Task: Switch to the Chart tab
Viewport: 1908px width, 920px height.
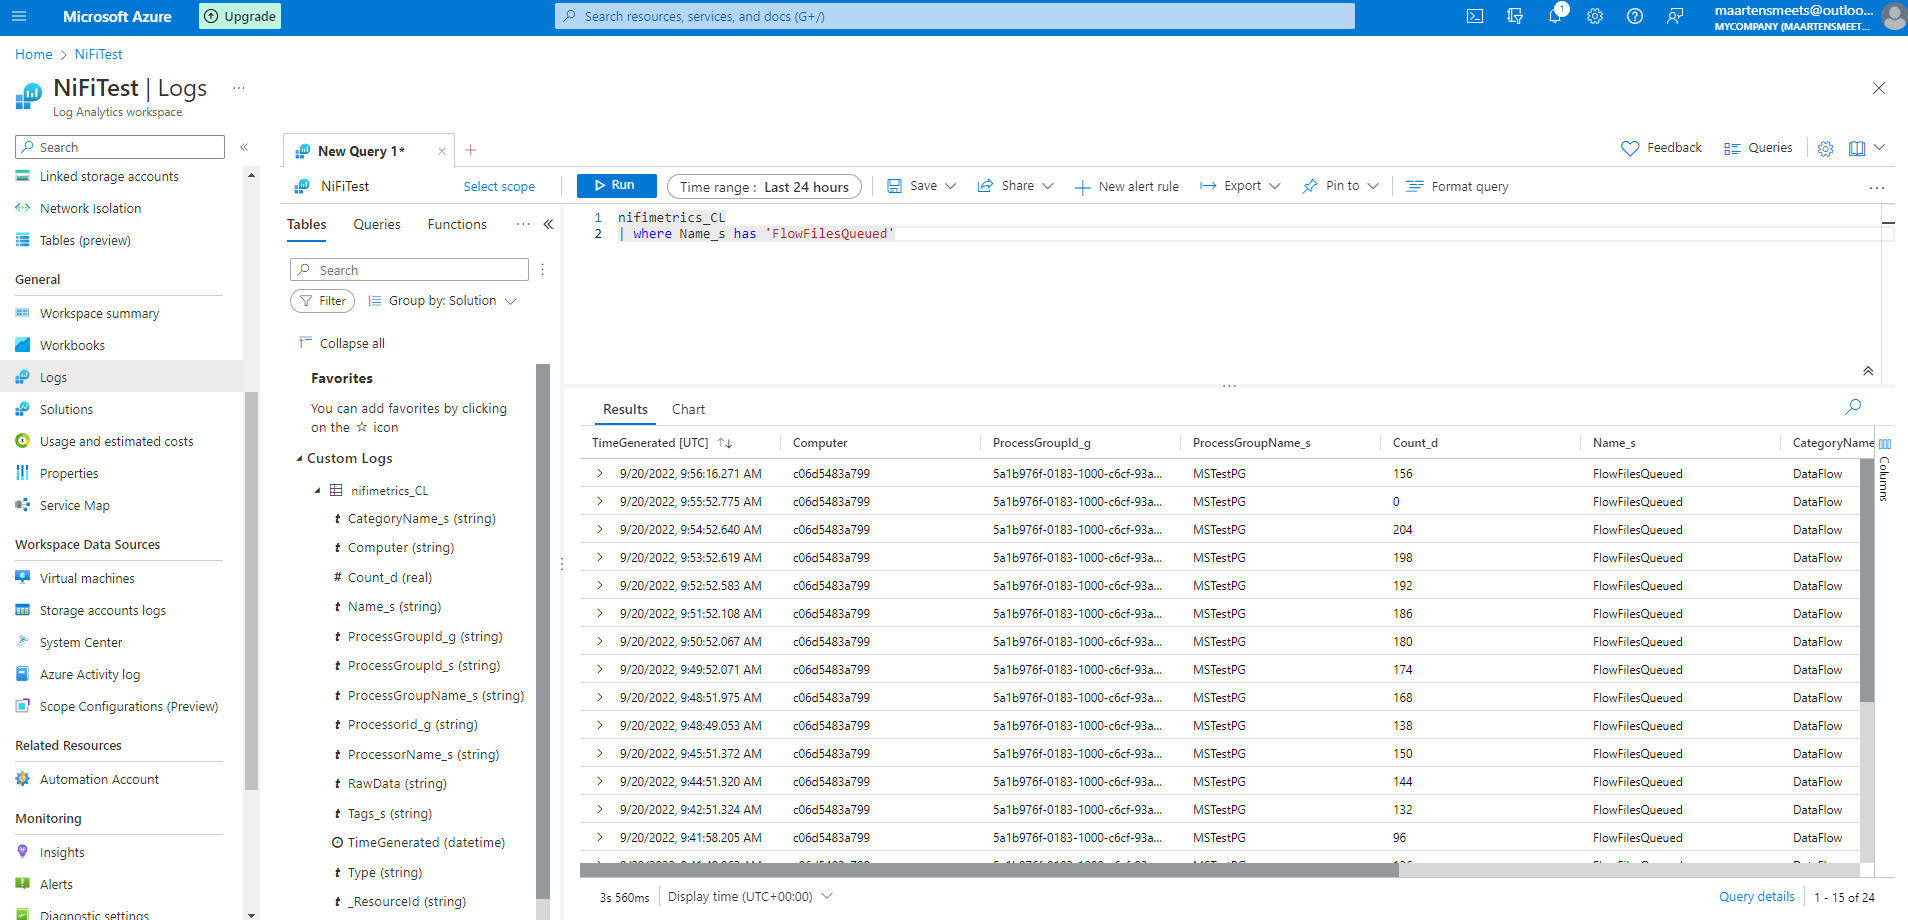Action: 688,409
